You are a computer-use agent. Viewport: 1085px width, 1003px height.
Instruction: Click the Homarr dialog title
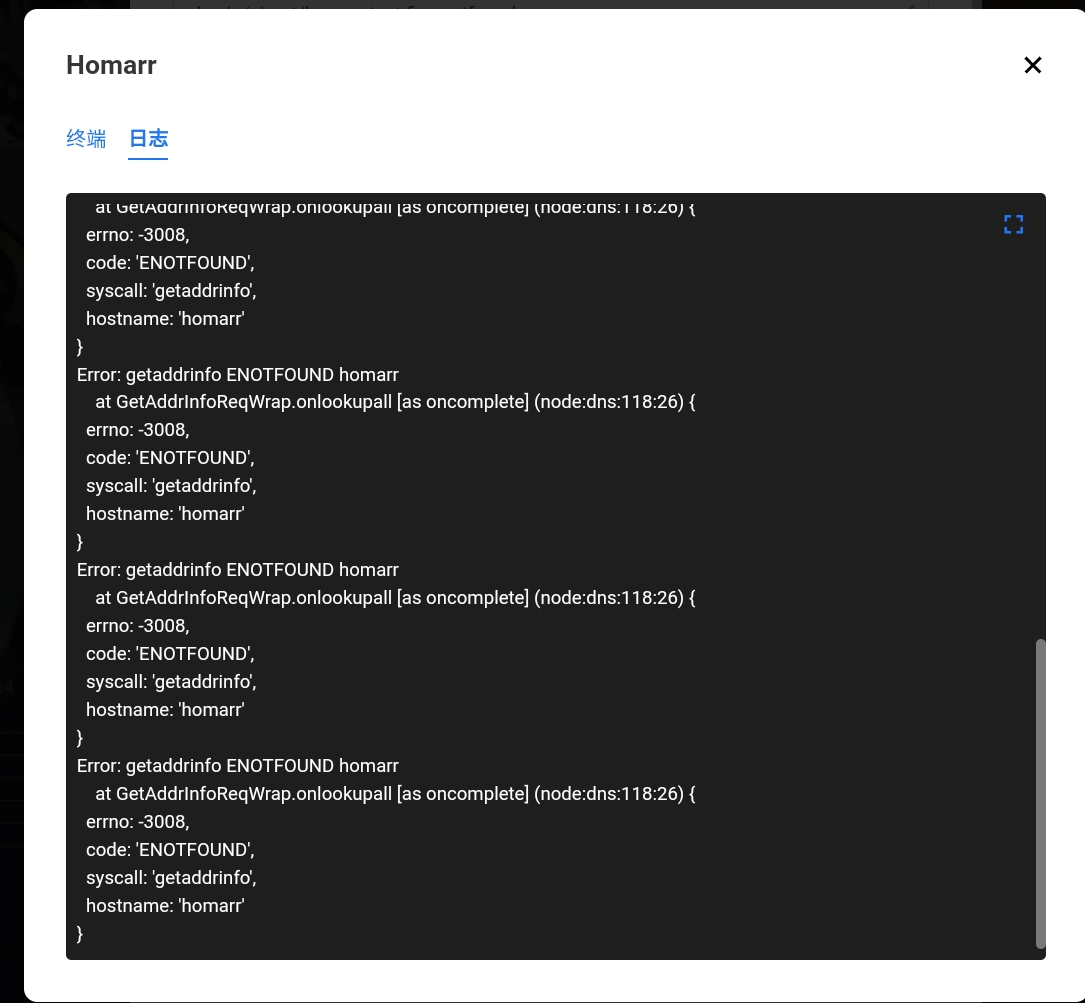pos(111,65)
